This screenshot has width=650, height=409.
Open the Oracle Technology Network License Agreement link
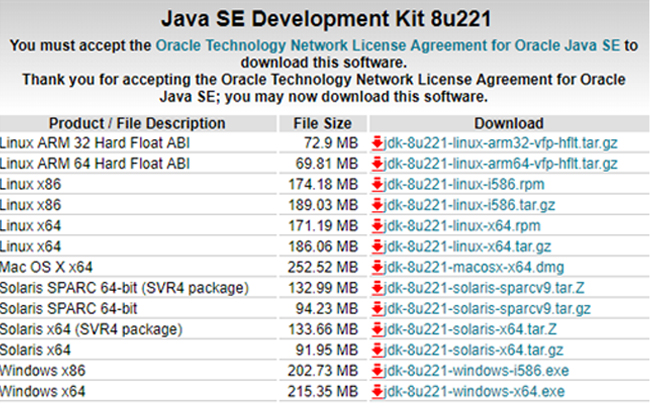pos(388,45)
